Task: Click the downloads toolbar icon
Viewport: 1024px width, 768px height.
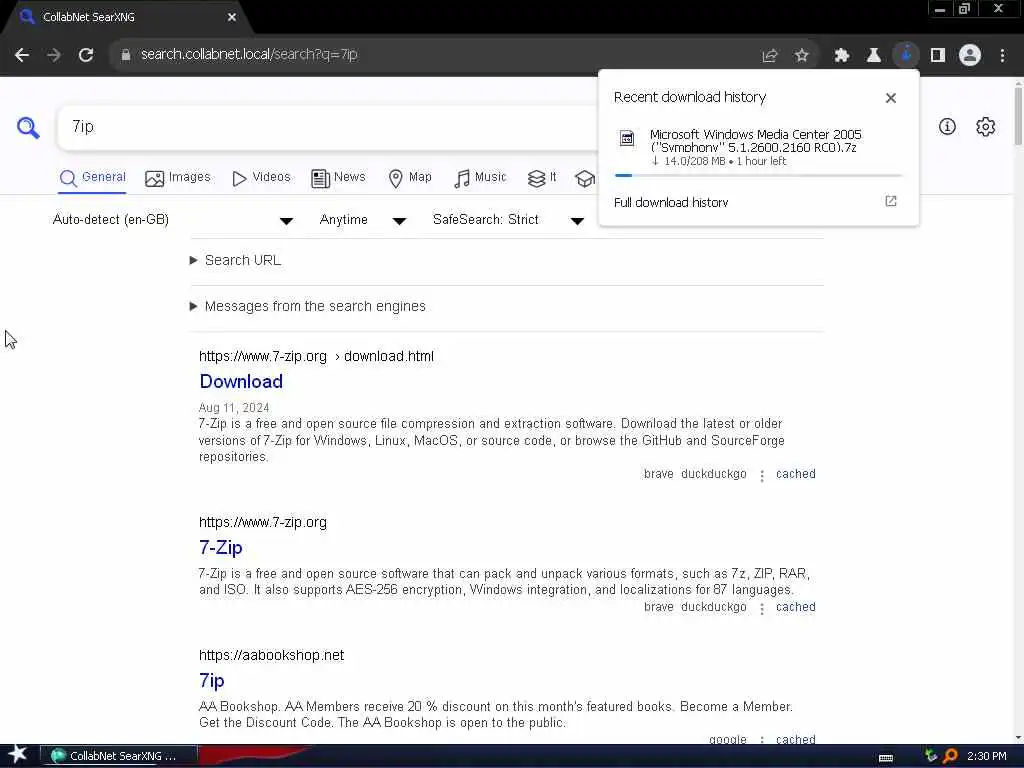Action: point(906,56)
